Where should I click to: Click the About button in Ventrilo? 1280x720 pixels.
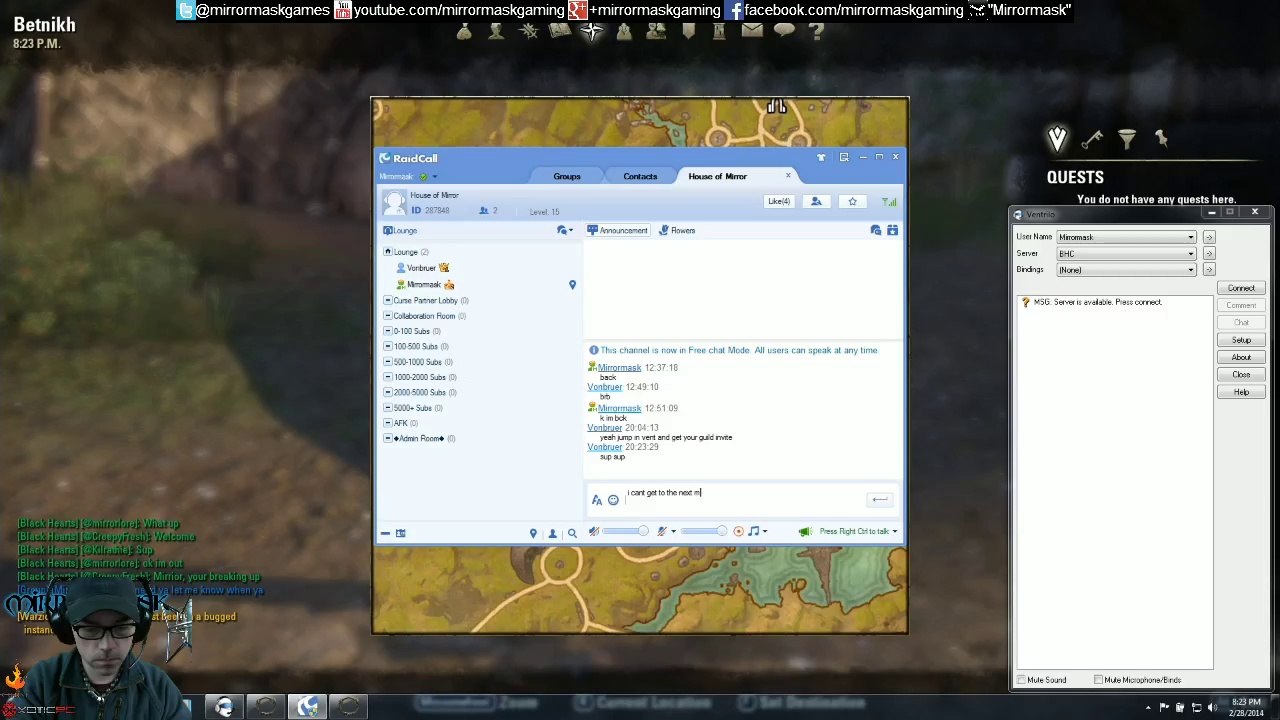(1241, 357)
